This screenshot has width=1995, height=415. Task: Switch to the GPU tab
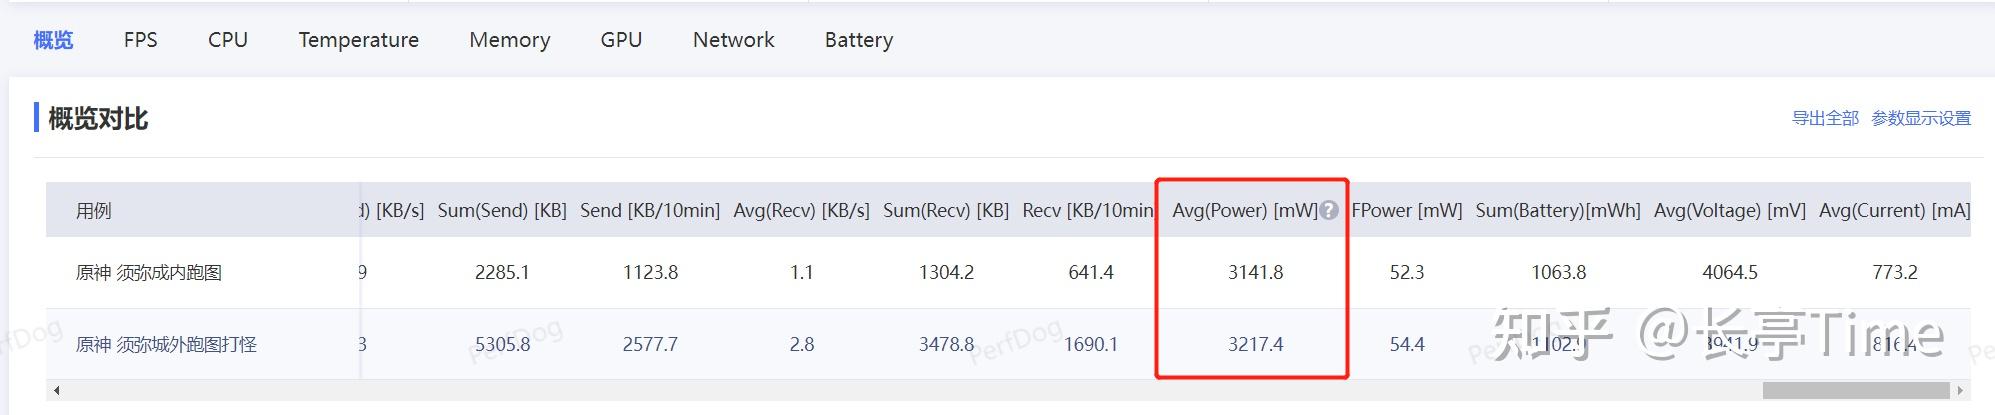pyautogui.click(x=621, y=40)
